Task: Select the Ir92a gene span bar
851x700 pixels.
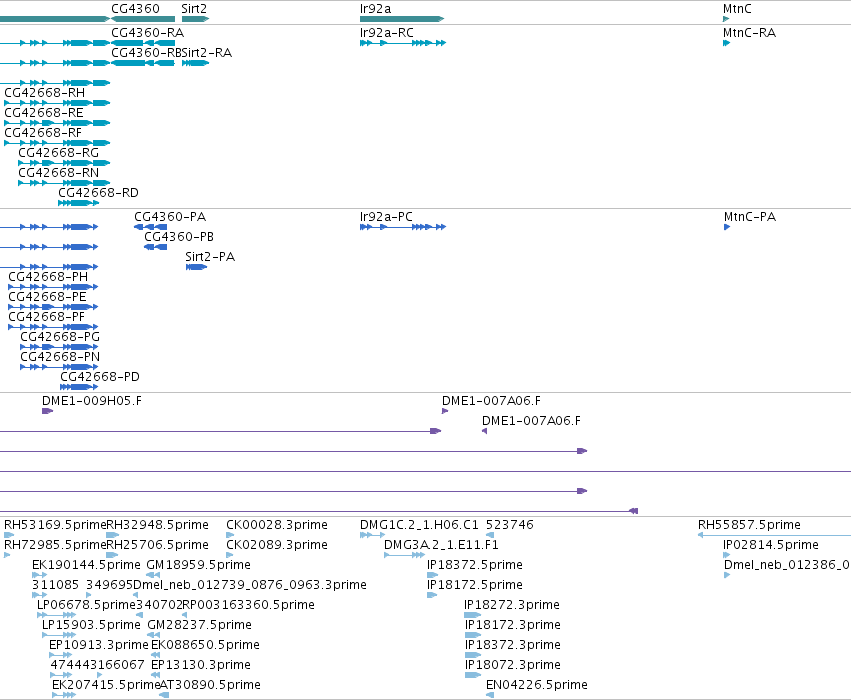Action: click(402, 19)
